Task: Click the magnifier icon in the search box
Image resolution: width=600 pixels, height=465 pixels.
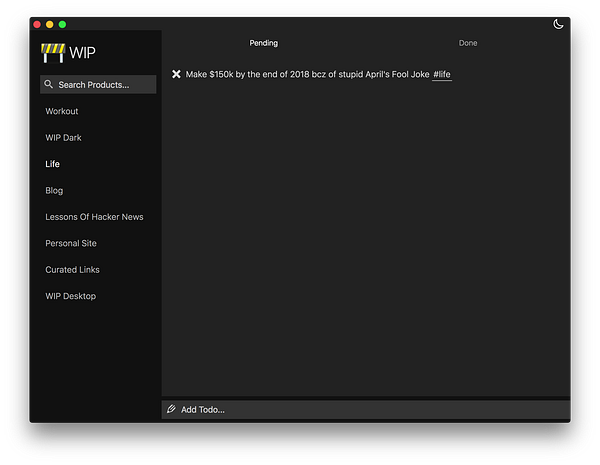Action: click(x=48, y=85)
